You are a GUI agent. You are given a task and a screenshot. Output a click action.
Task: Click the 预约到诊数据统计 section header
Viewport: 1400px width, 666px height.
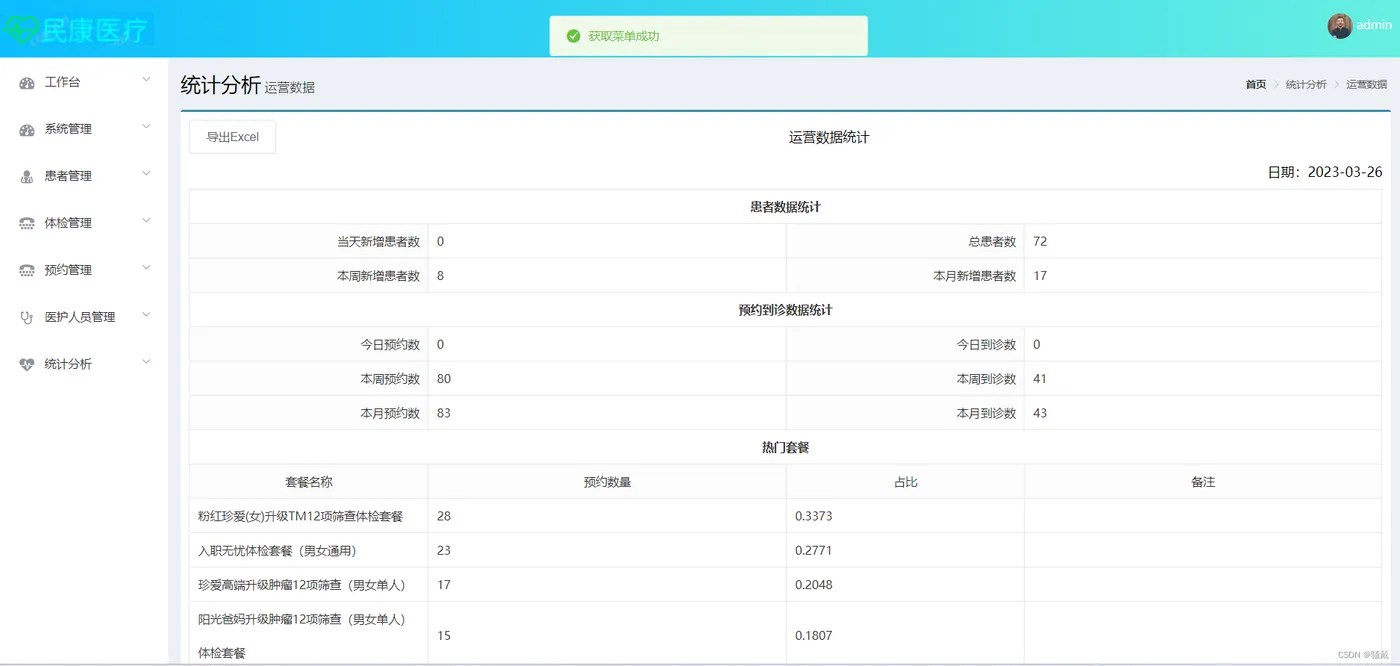point(785,310)
